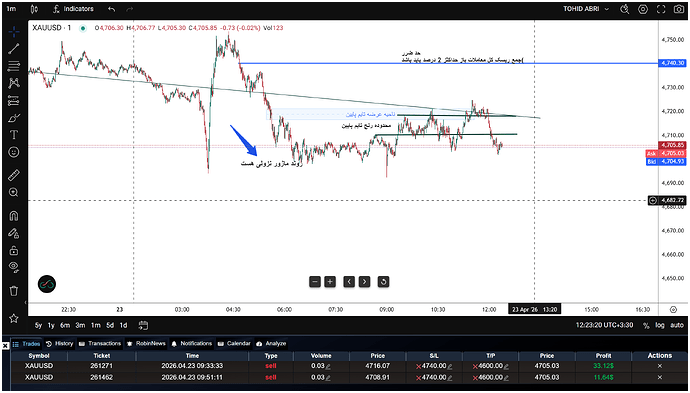Set date range to 5d

(x=110, y=325)
